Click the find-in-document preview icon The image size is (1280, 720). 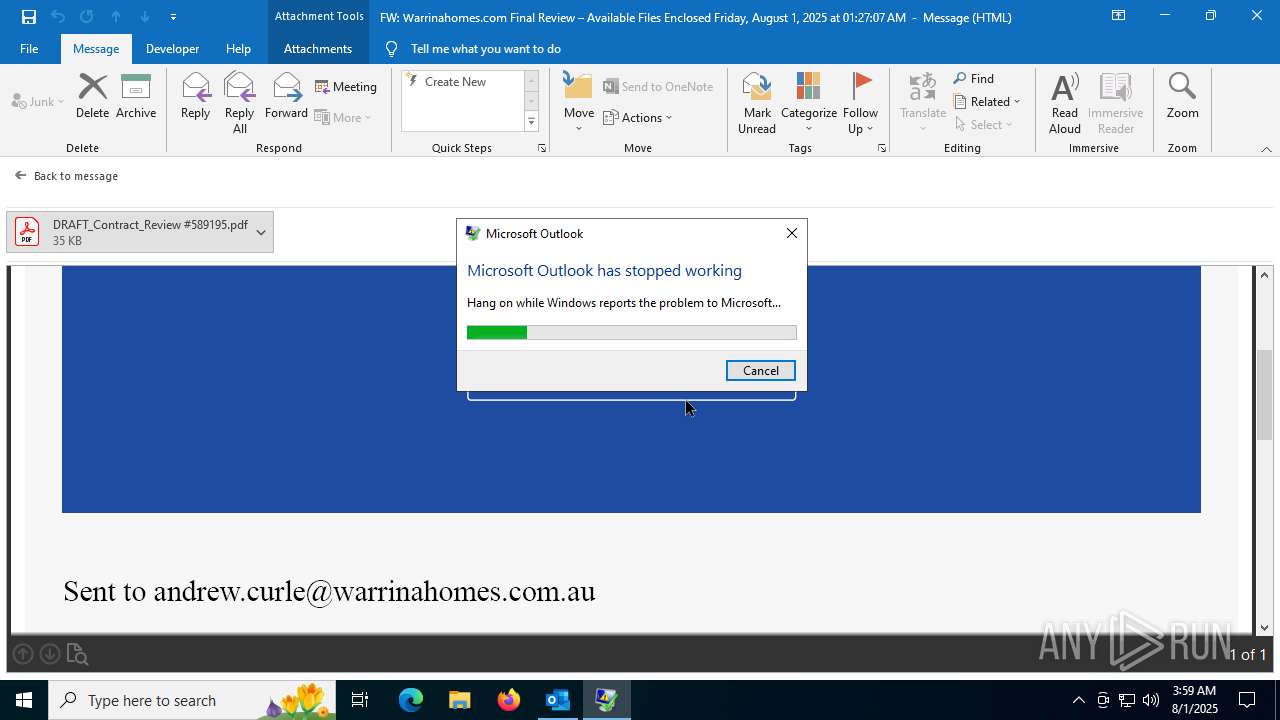pos(77,654)
